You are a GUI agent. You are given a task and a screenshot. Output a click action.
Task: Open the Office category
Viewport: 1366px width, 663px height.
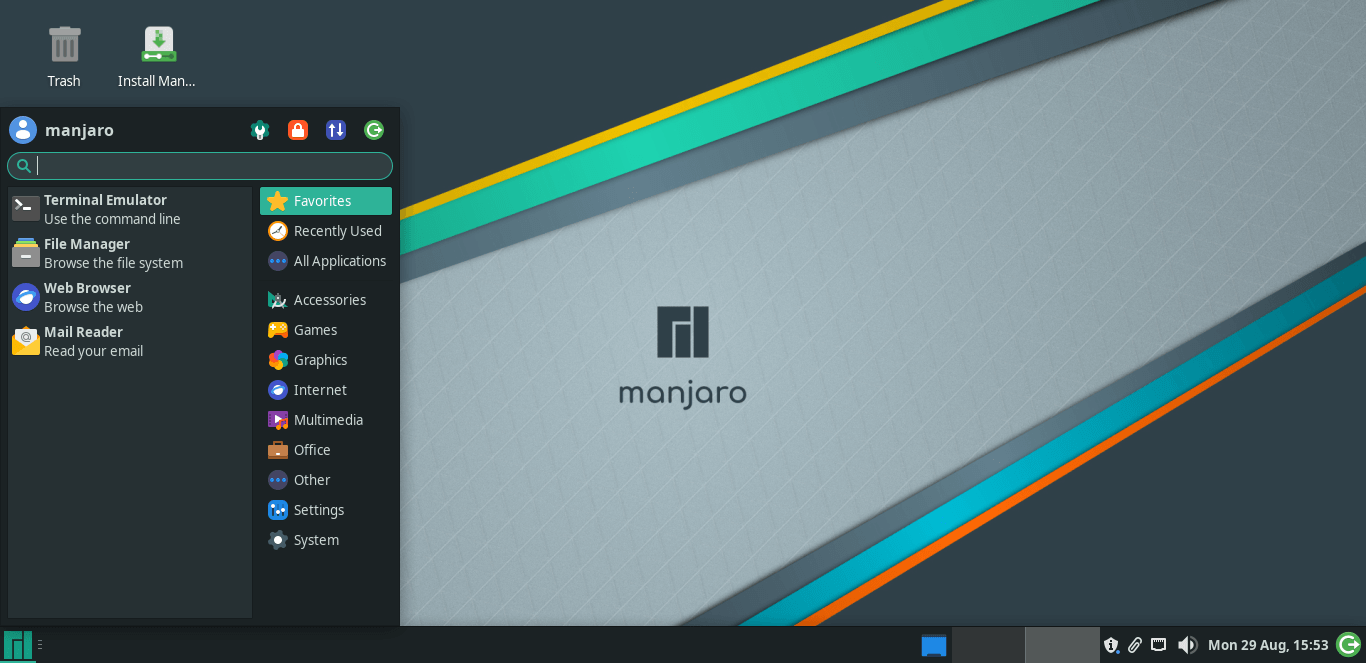[326, 450]
